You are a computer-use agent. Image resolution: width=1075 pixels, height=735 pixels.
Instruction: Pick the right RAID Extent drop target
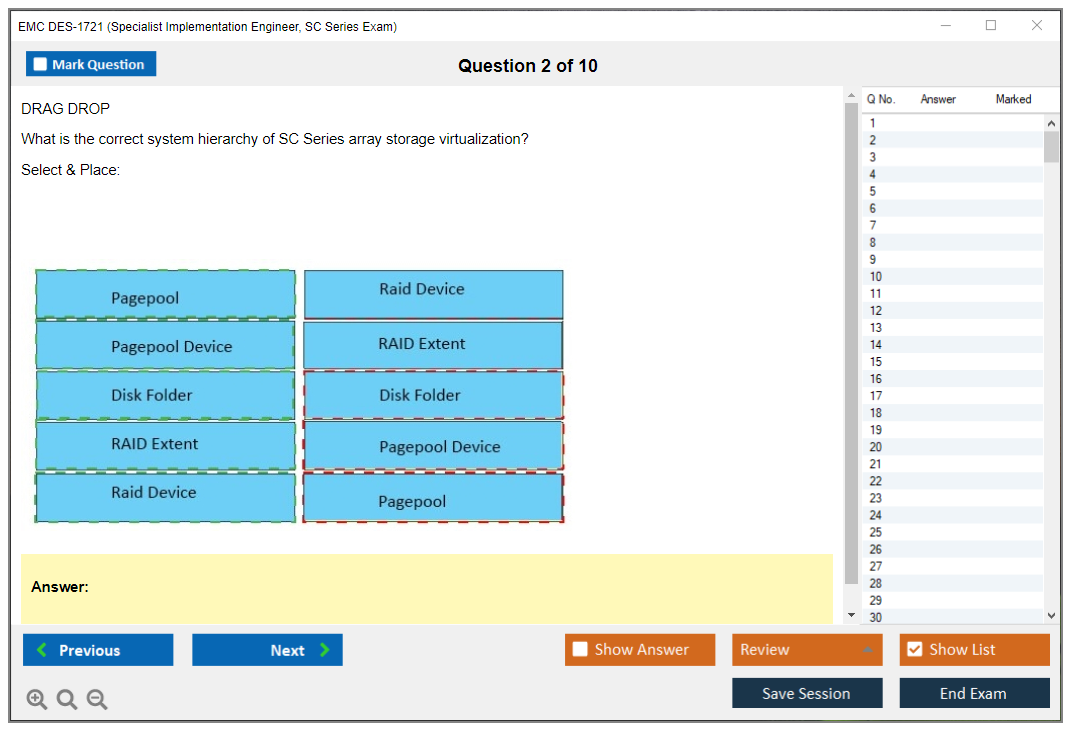click(x=433, y=344)
